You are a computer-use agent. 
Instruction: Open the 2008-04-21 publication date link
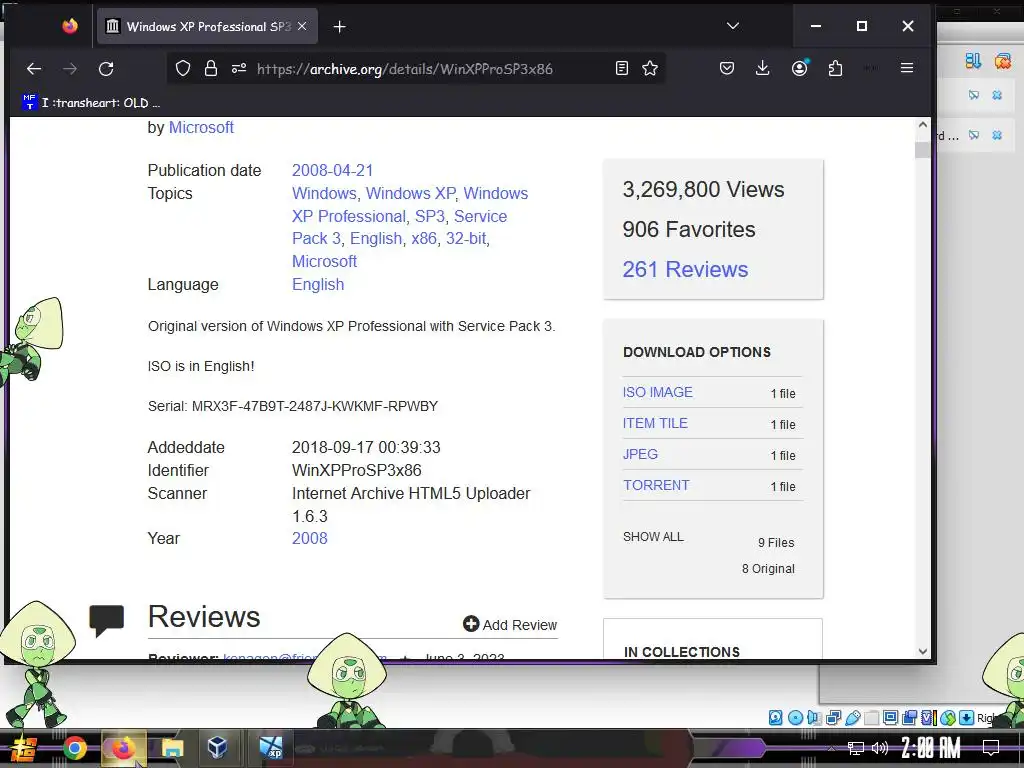(x=332, y=170)
